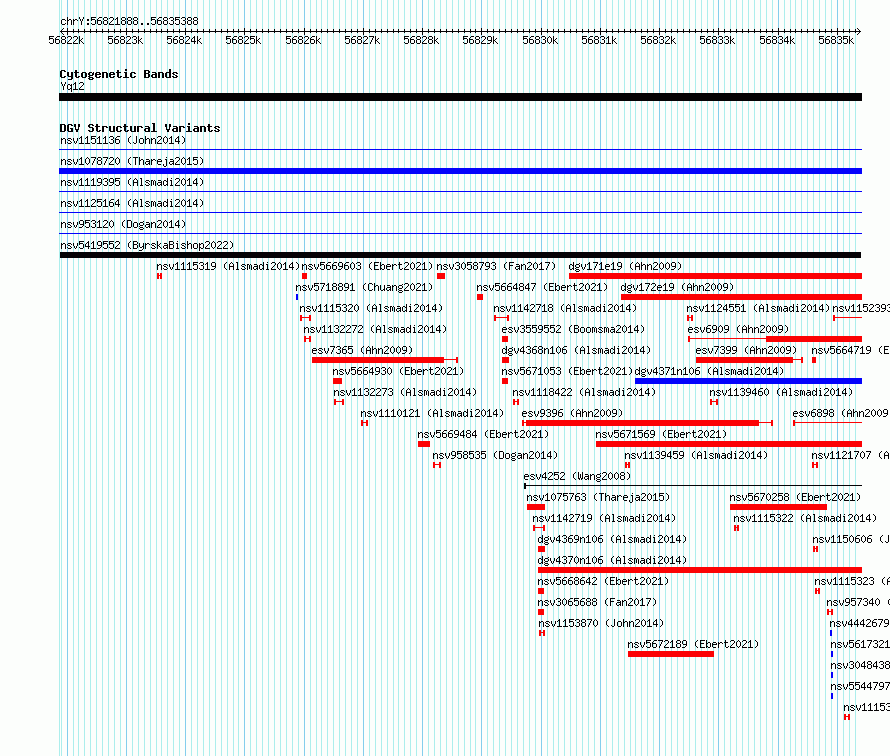Open the nsv3058793 (Fan2017) variant label
This screenshot has width=890, height=756.
(x=496, y=266)
